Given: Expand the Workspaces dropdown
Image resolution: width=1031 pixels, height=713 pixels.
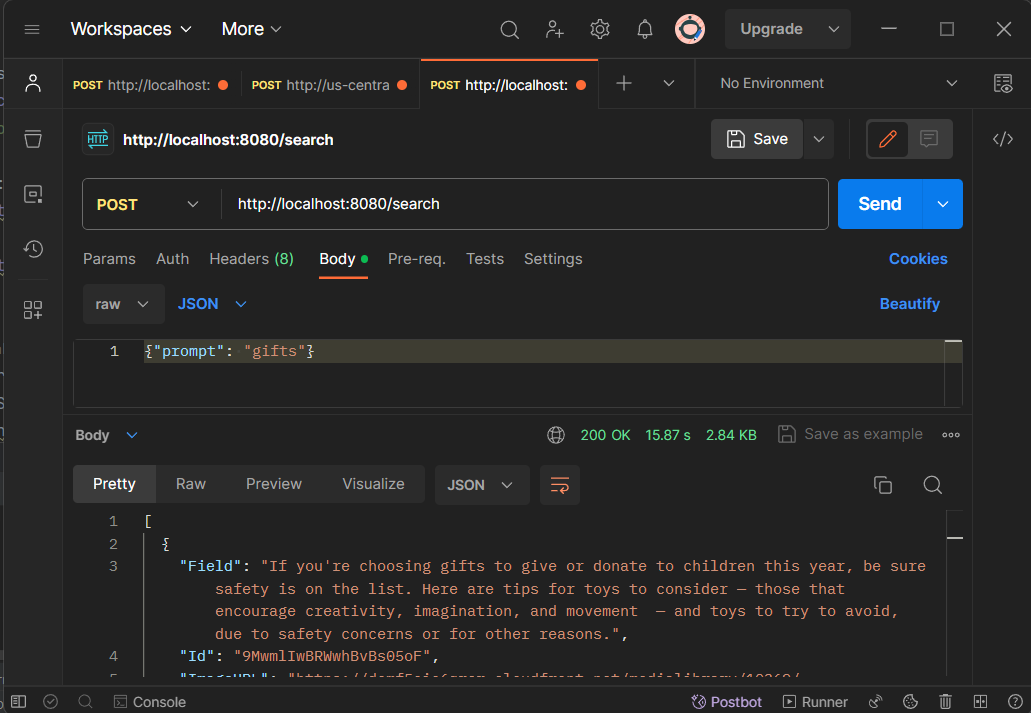Looking at the screenshot, I should (x=131, y=30).
